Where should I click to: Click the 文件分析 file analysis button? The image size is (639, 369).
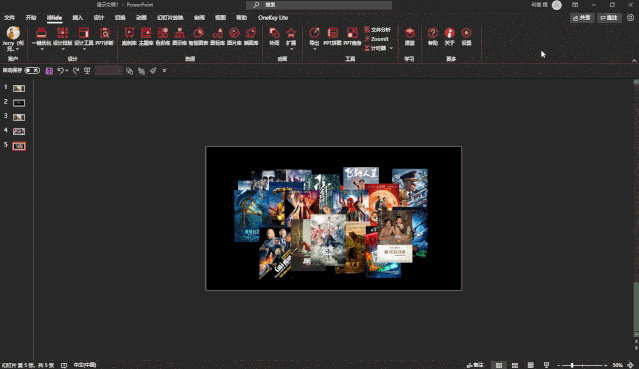tap(377, 30)
